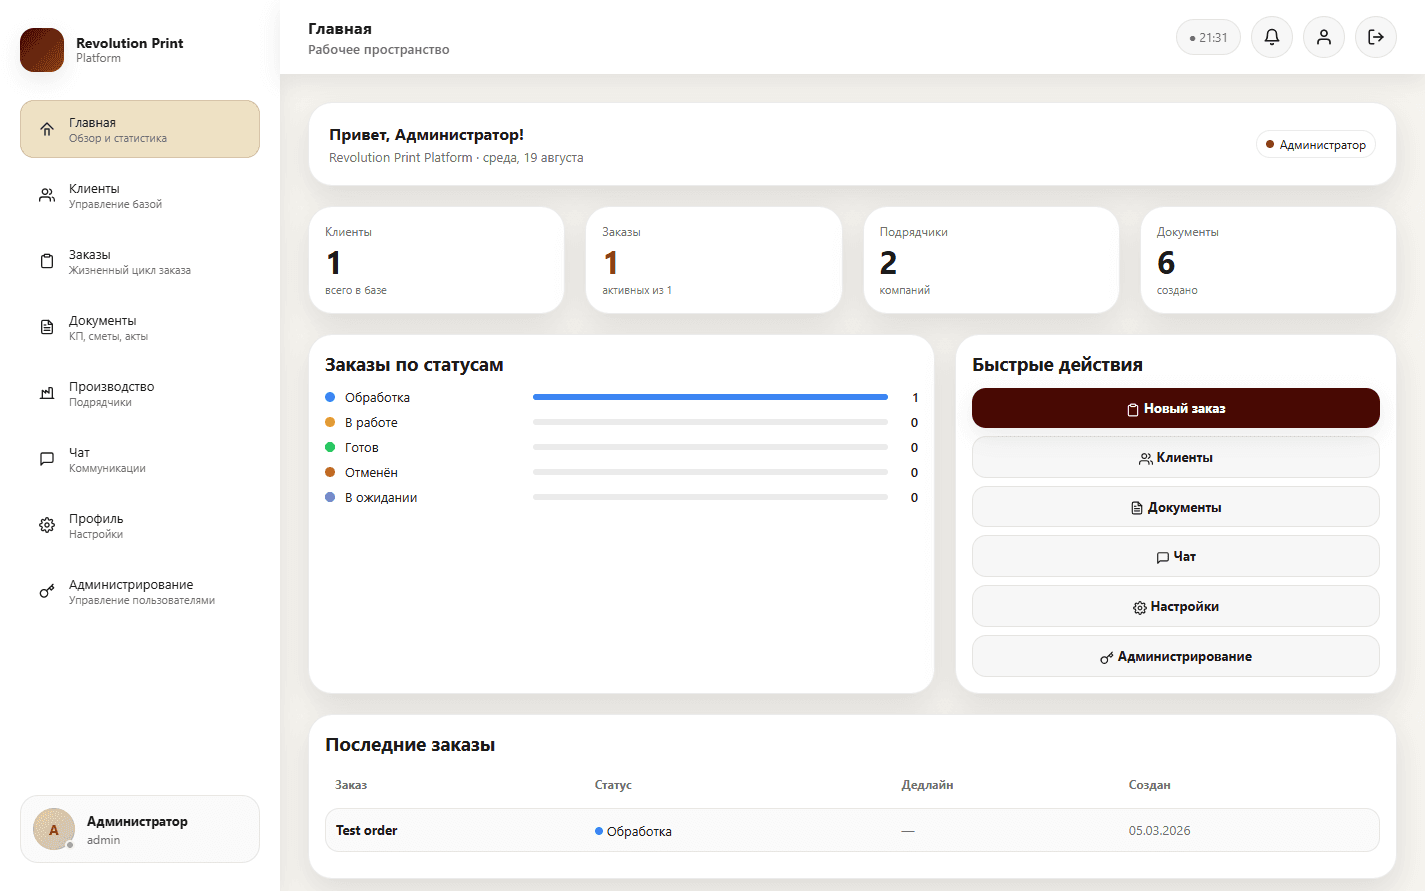Click the Создан column header
The image size is (1425, 891).
[1149, 785]
